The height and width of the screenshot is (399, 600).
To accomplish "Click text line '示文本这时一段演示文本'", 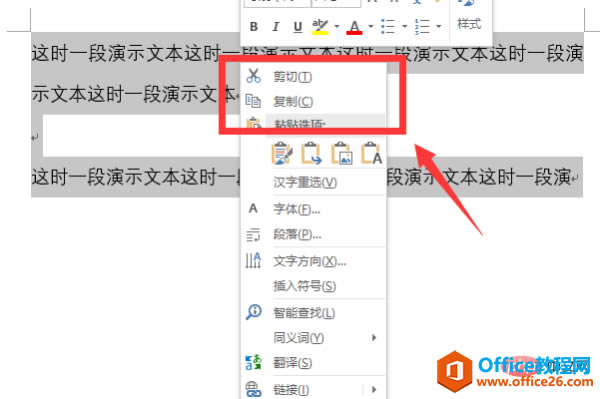I will 134,94.
